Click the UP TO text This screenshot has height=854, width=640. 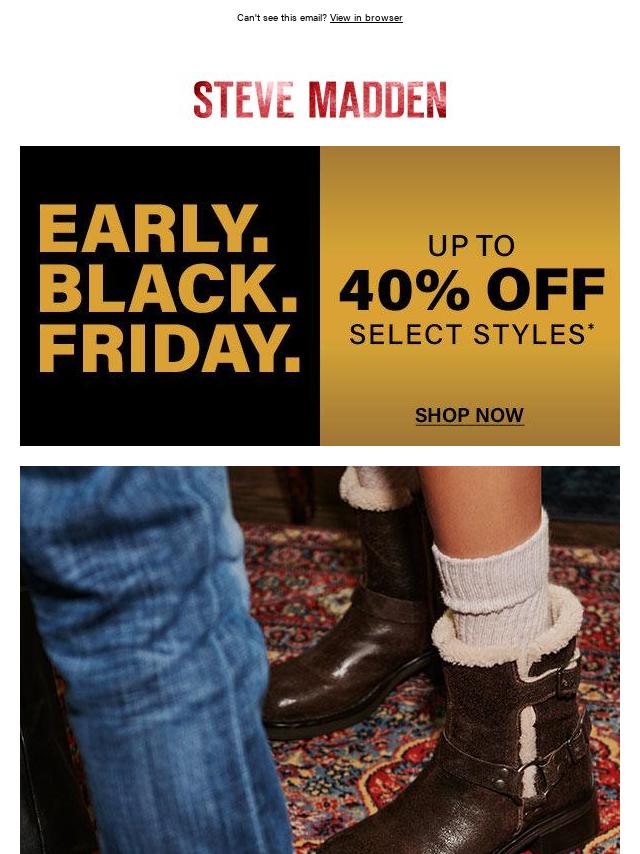coord(471,246)
